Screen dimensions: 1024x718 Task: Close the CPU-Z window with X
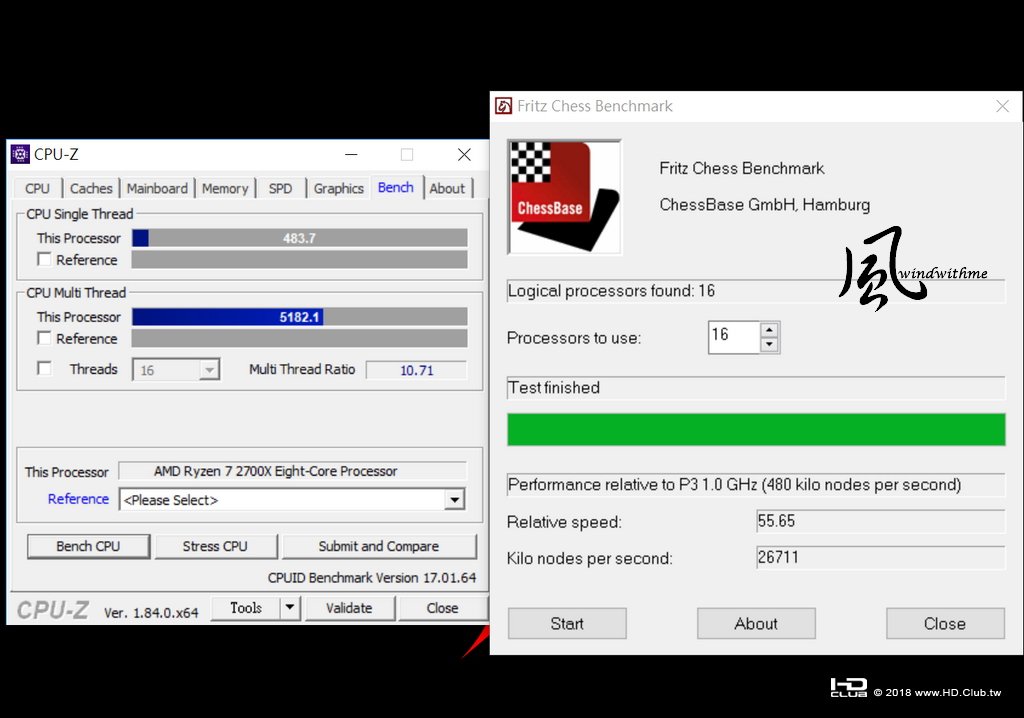click(464, 155)
